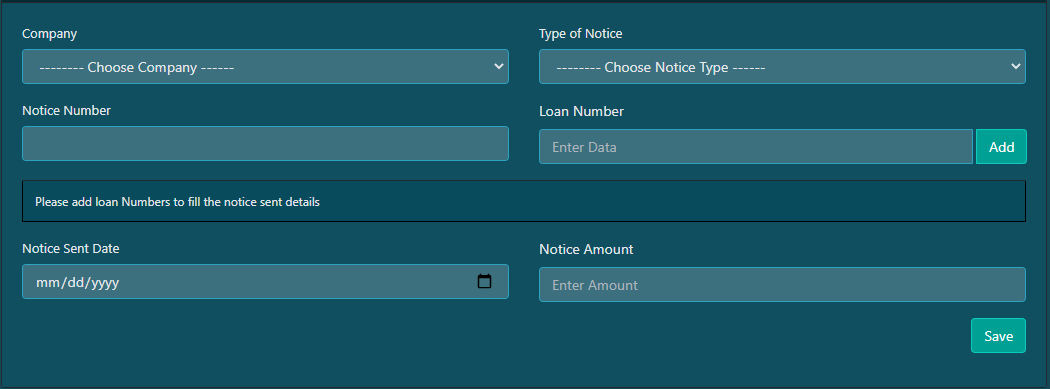Click the 'Please add loan Numbers' message banner

click(x=524, y=201)
